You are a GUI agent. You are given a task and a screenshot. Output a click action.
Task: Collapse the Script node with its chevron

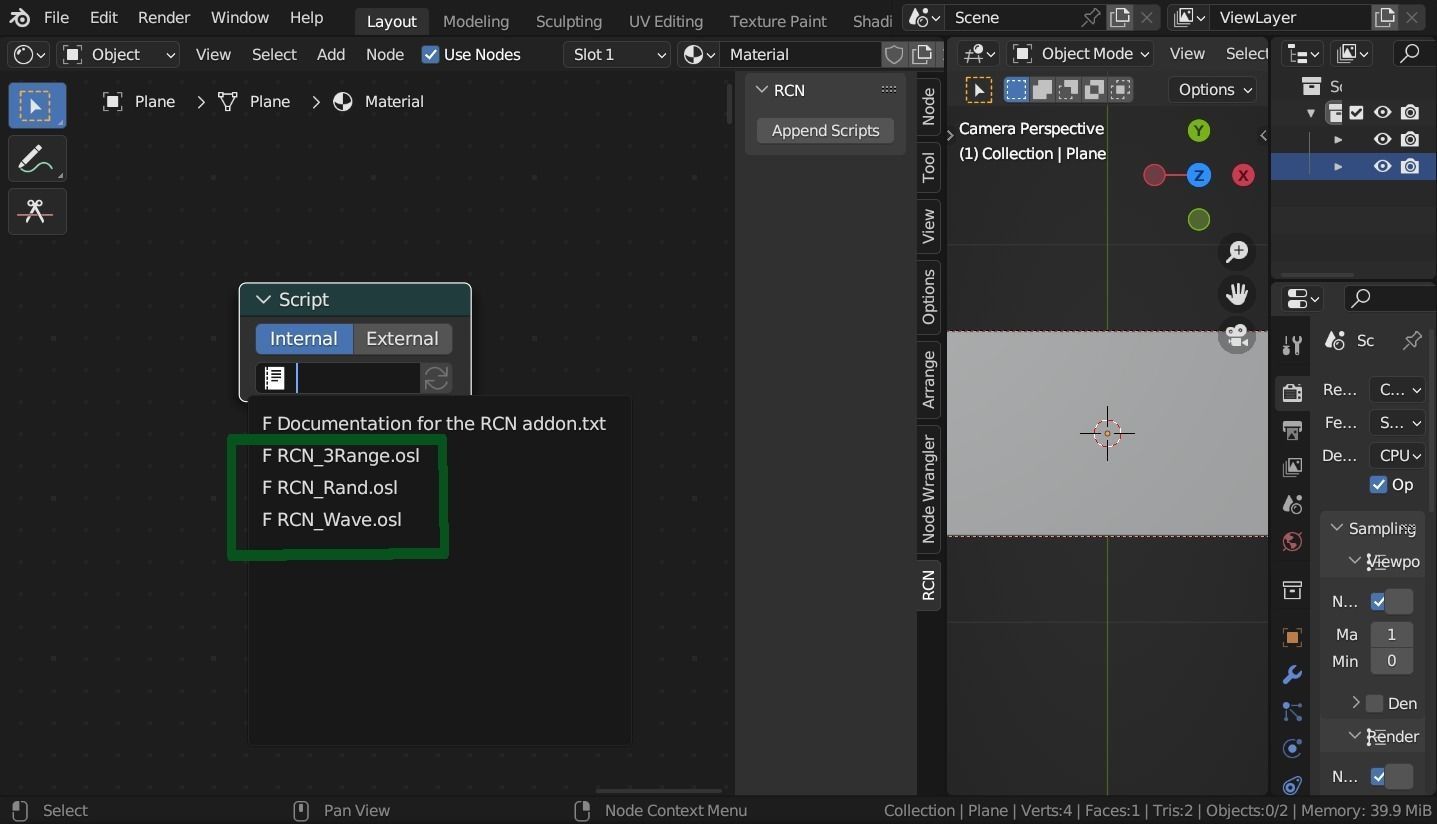pyautogui.click(x=263, y=300)
